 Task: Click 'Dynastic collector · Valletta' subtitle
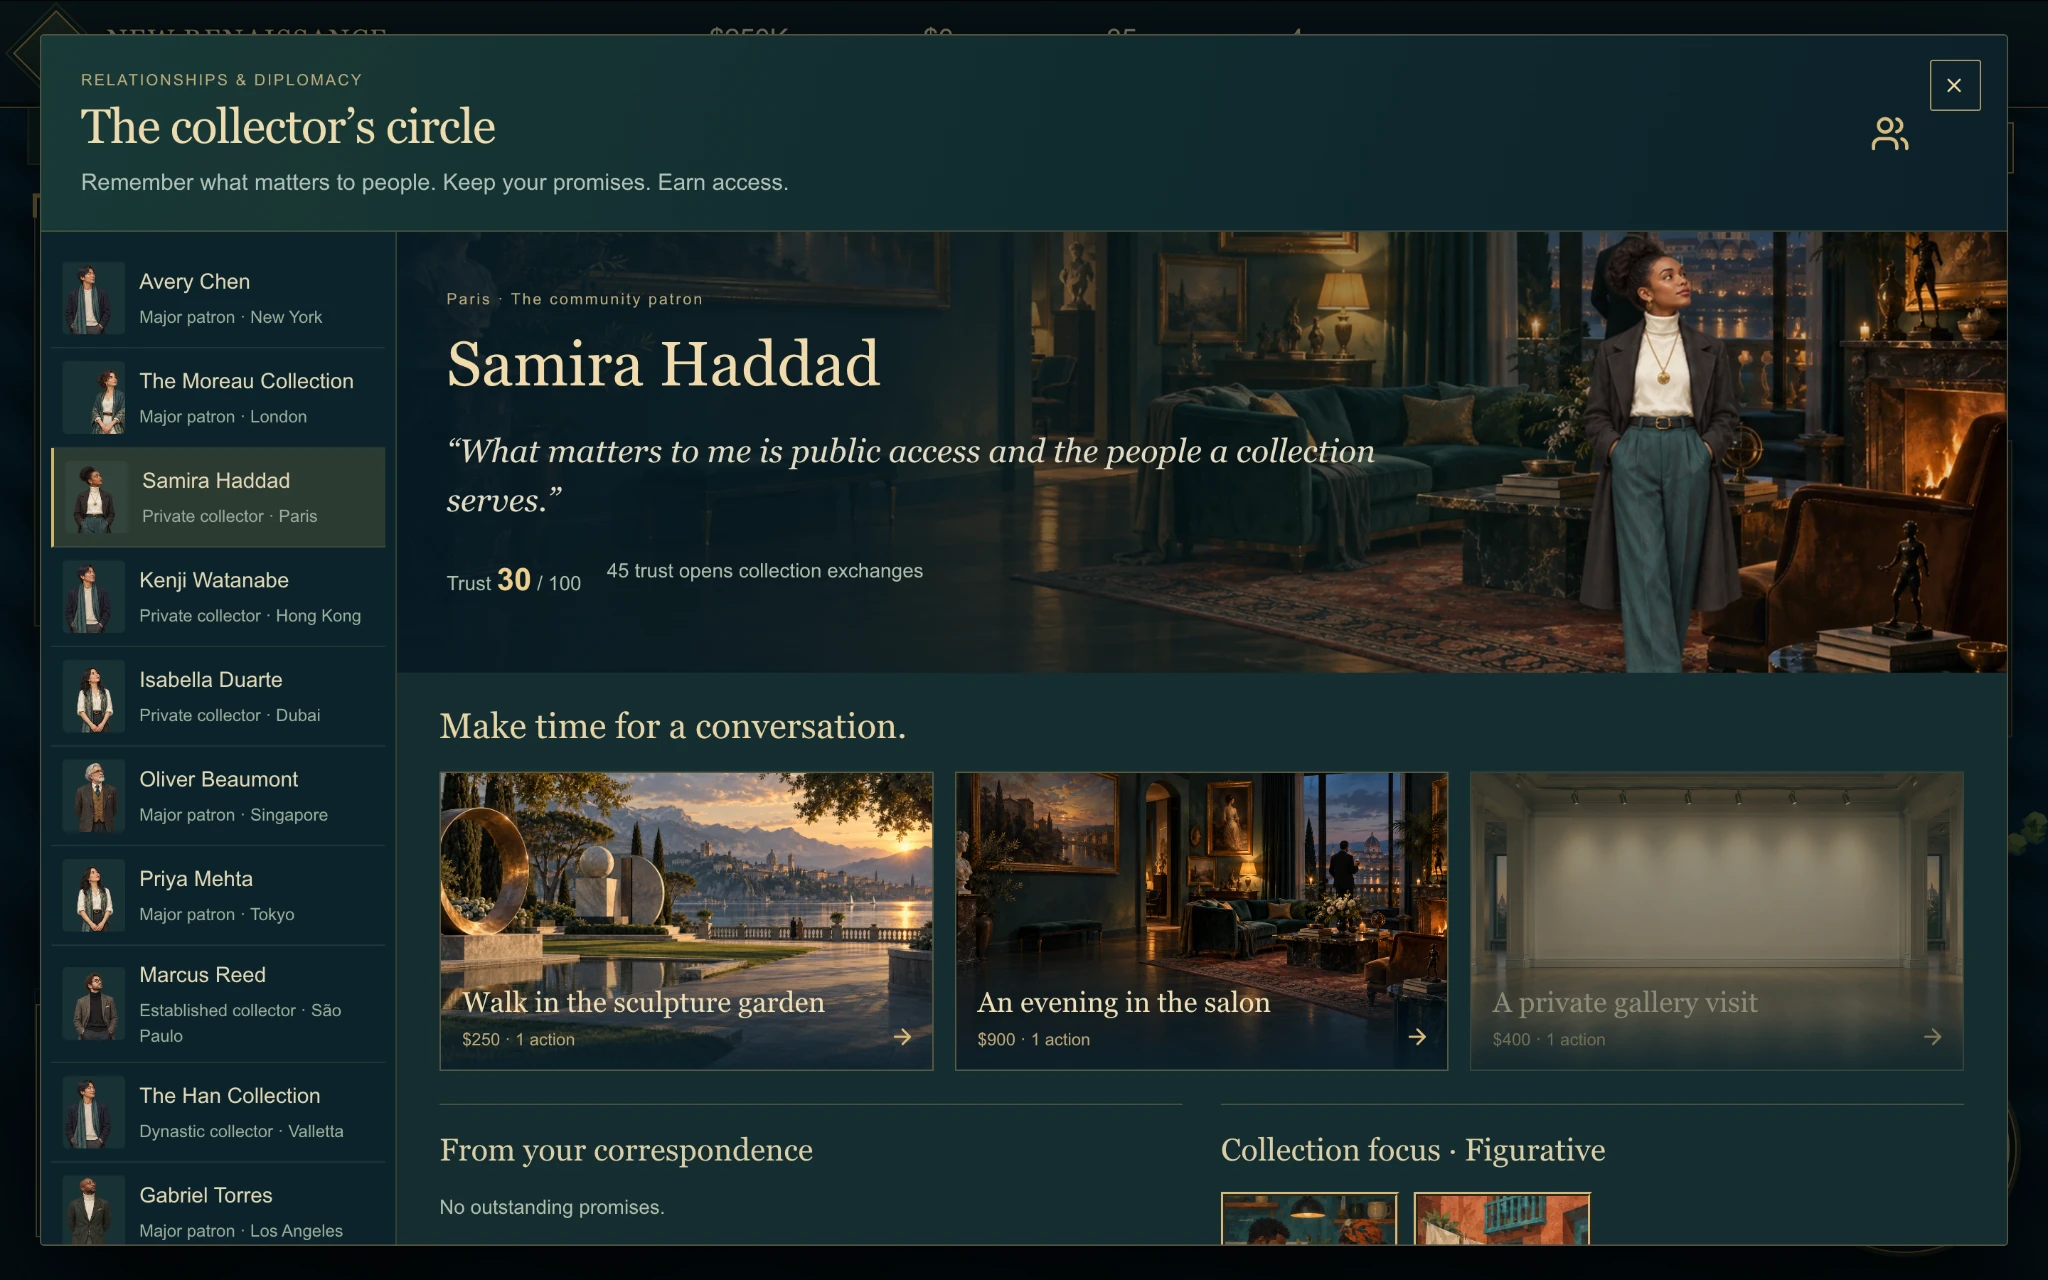pos(241,1131)
